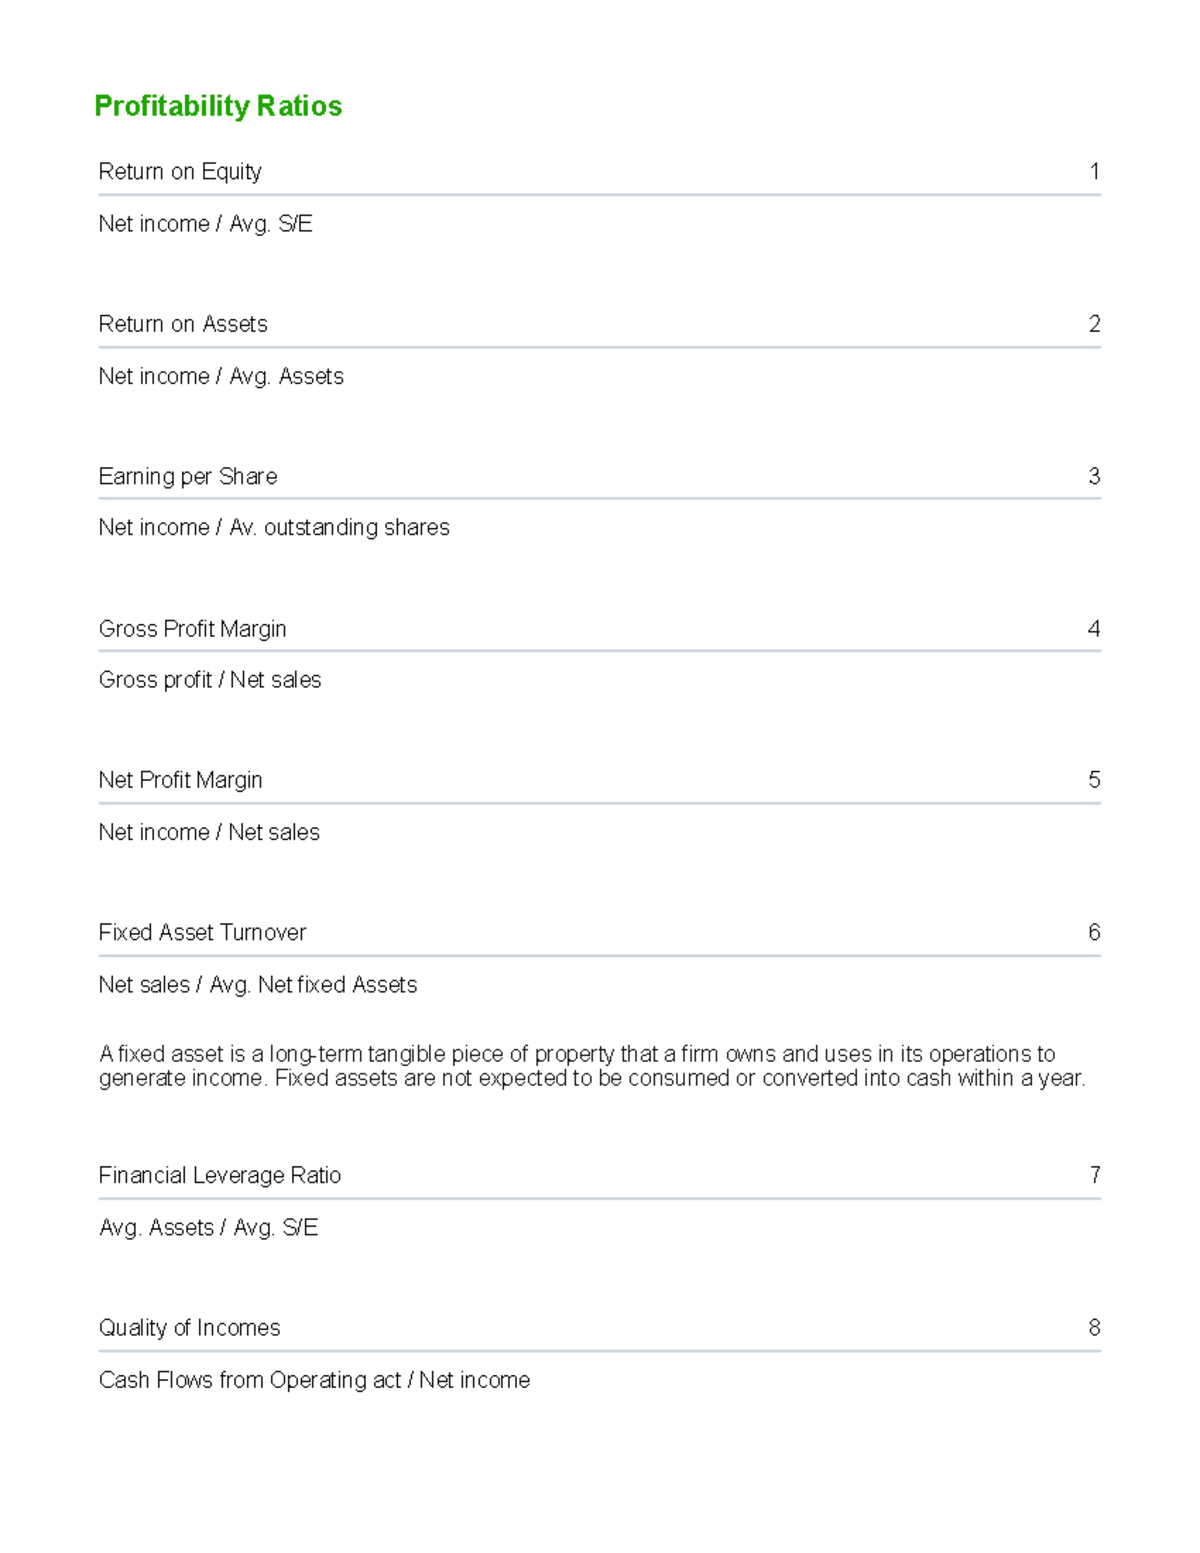The height and width of the screenshot is (1553, 1200).
Task: Click the number 3 card marker
Action: (1094, 476)
